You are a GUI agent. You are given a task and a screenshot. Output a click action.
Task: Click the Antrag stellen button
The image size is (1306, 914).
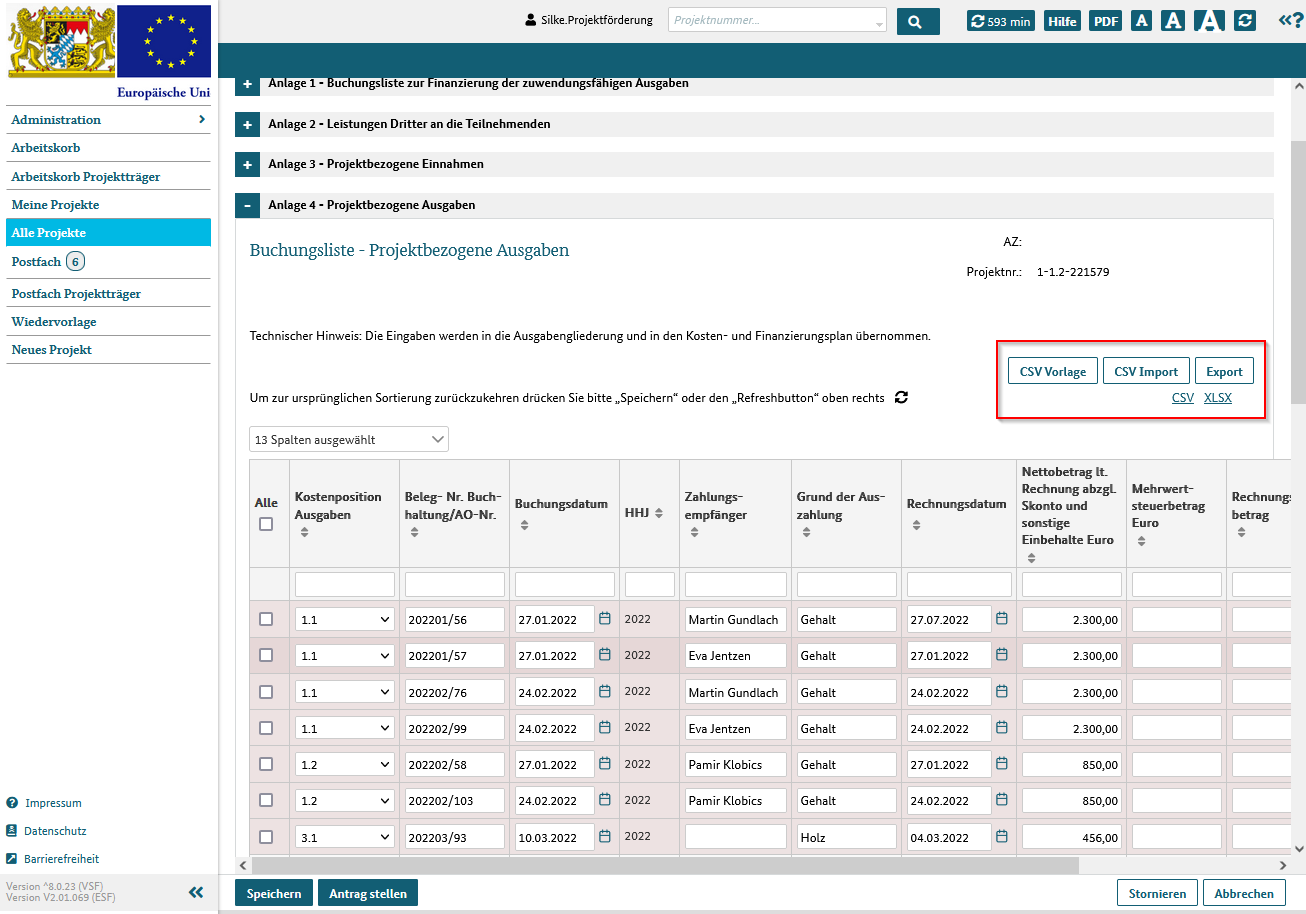click(x=368, y=893)
